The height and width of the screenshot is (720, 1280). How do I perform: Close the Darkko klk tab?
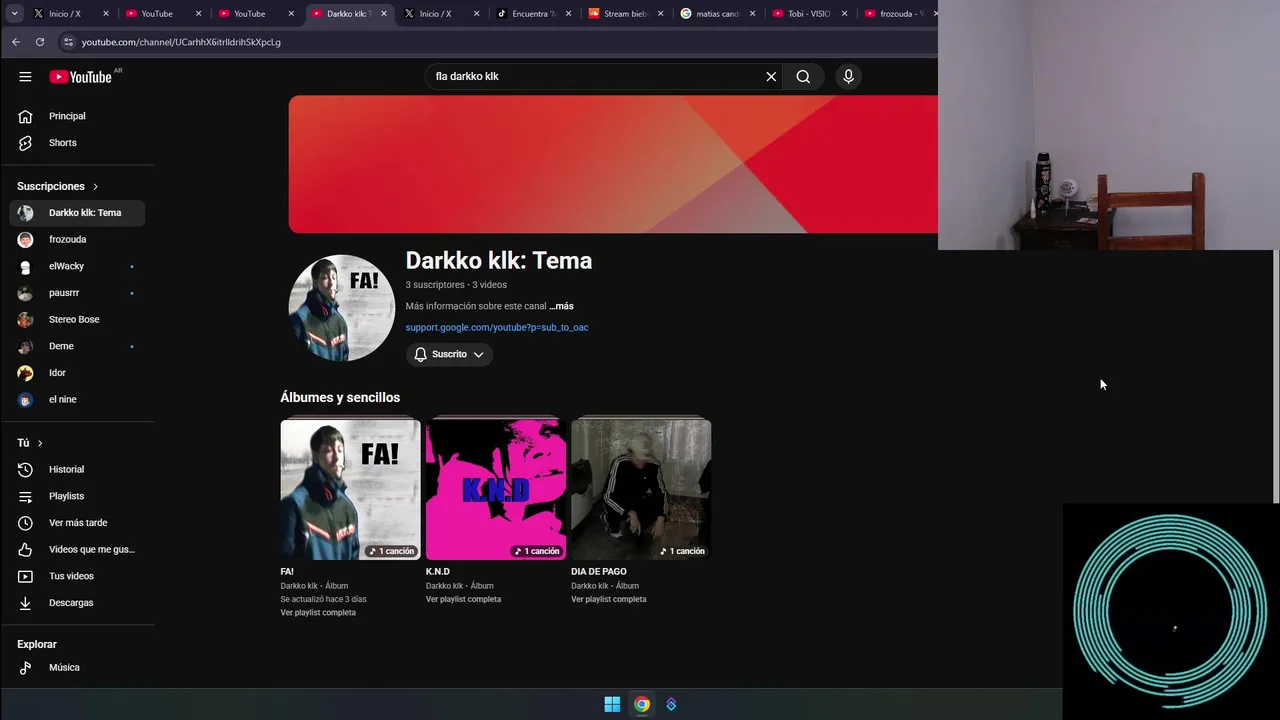384,14
